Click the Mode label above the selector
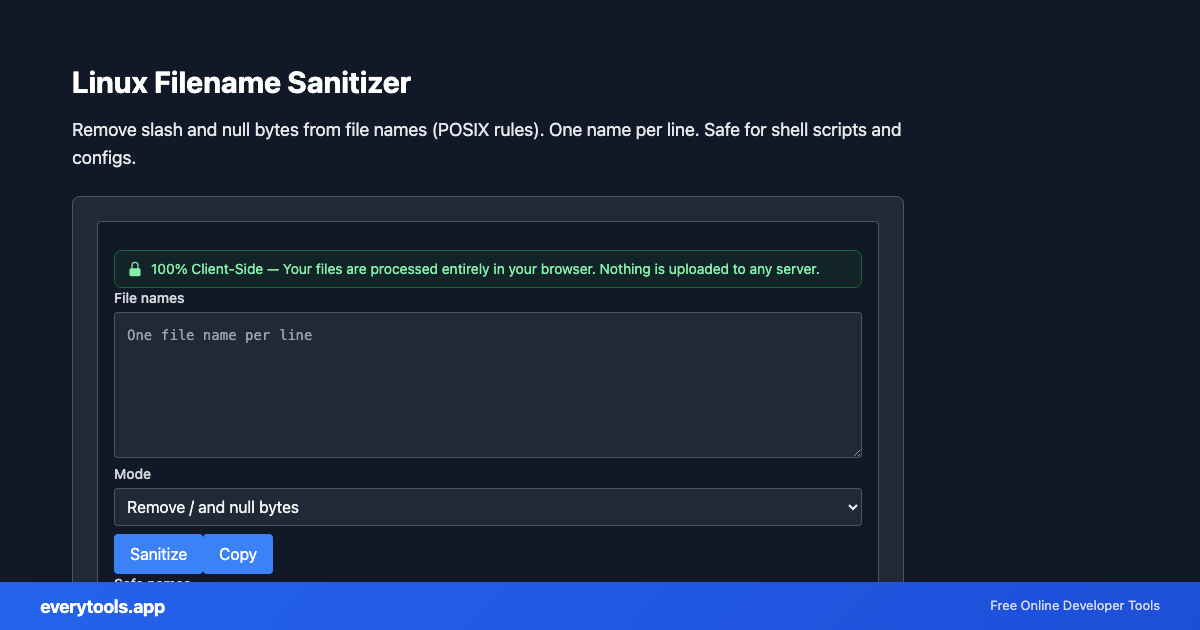 click(132, 474)
